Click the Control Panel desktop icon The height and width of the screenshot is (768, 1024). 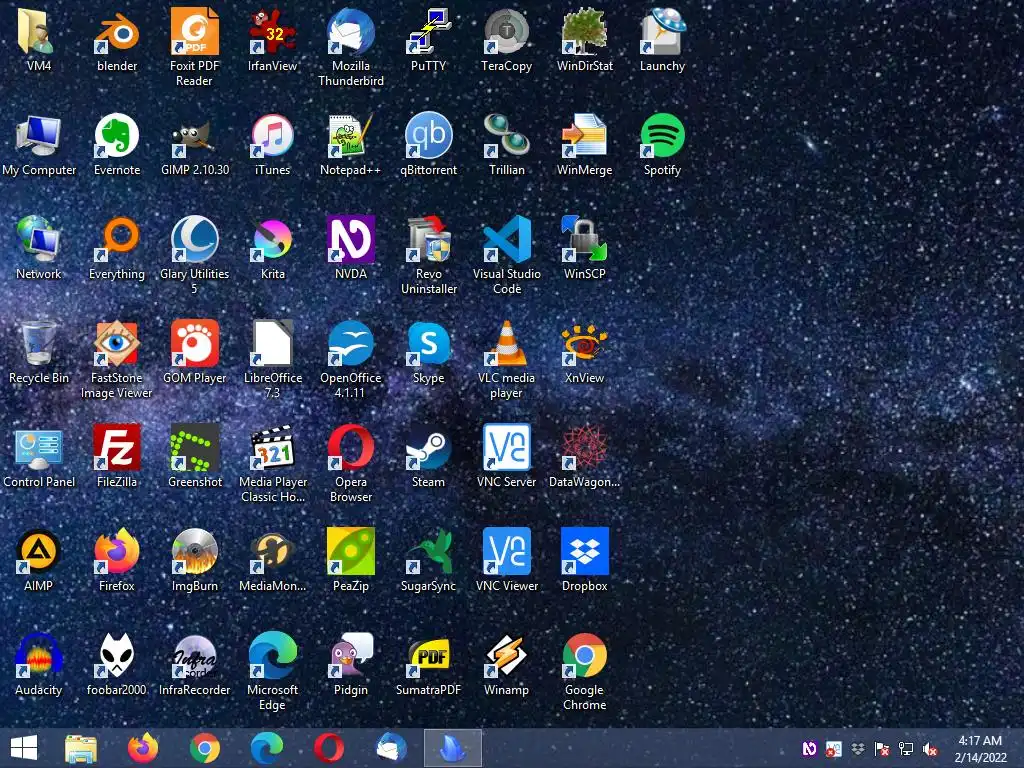pos(39,447)
